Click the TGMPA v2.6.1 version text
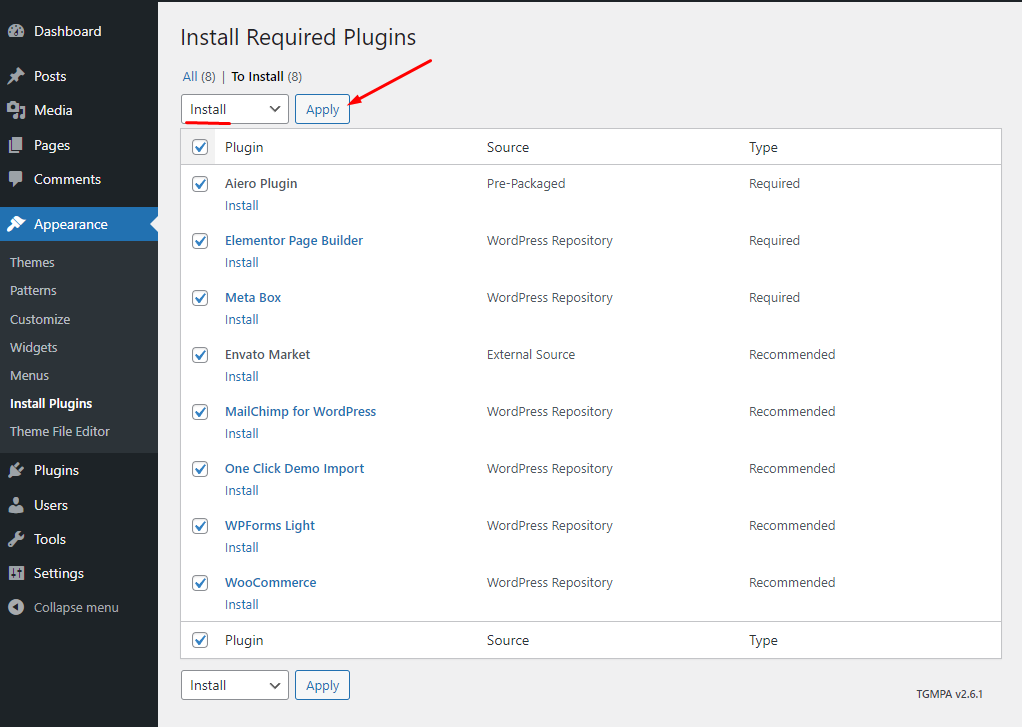The height and width of the screenshot is (727, 1022). tap(950, 694)
